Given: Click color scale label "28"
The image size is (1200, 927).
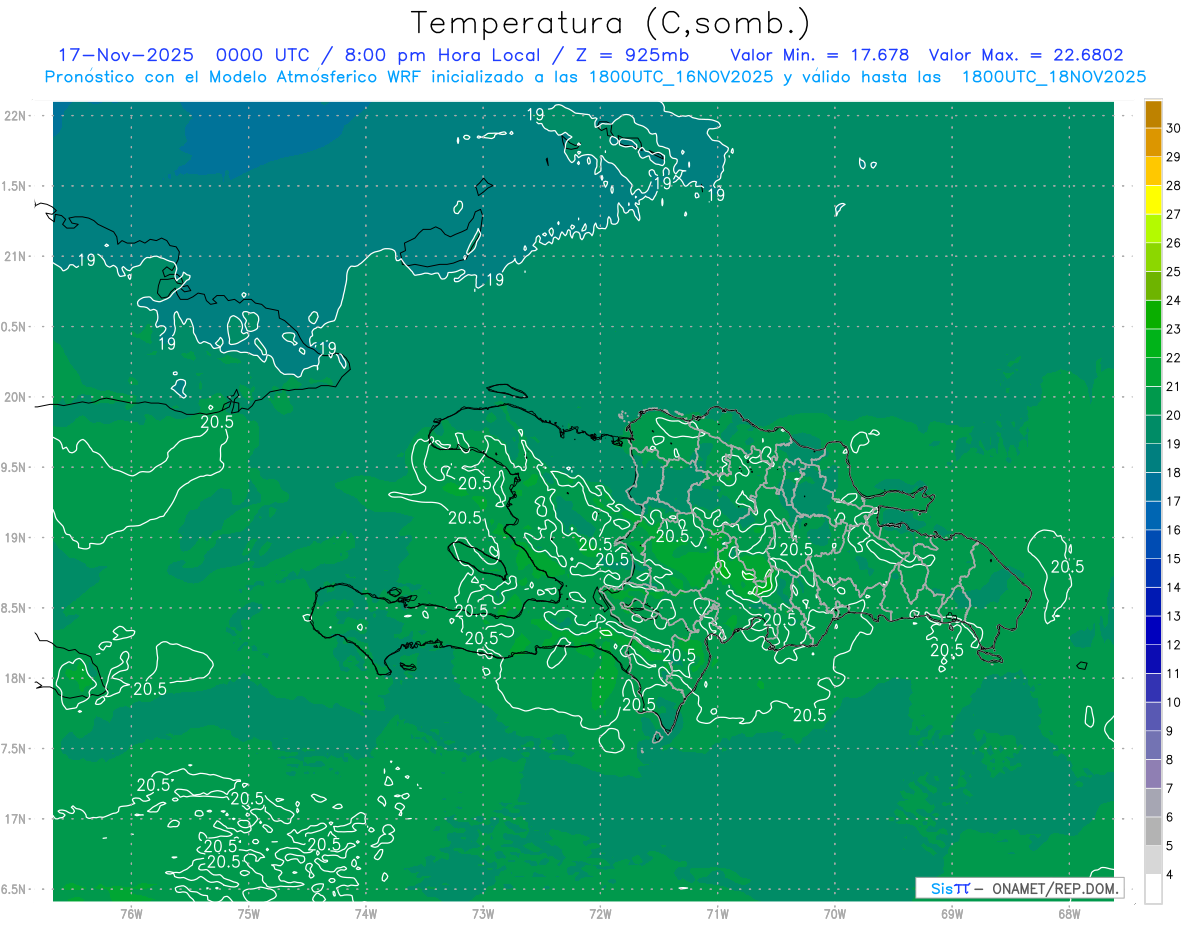Looking at the screenshot, I should (x=1173, y=185).
